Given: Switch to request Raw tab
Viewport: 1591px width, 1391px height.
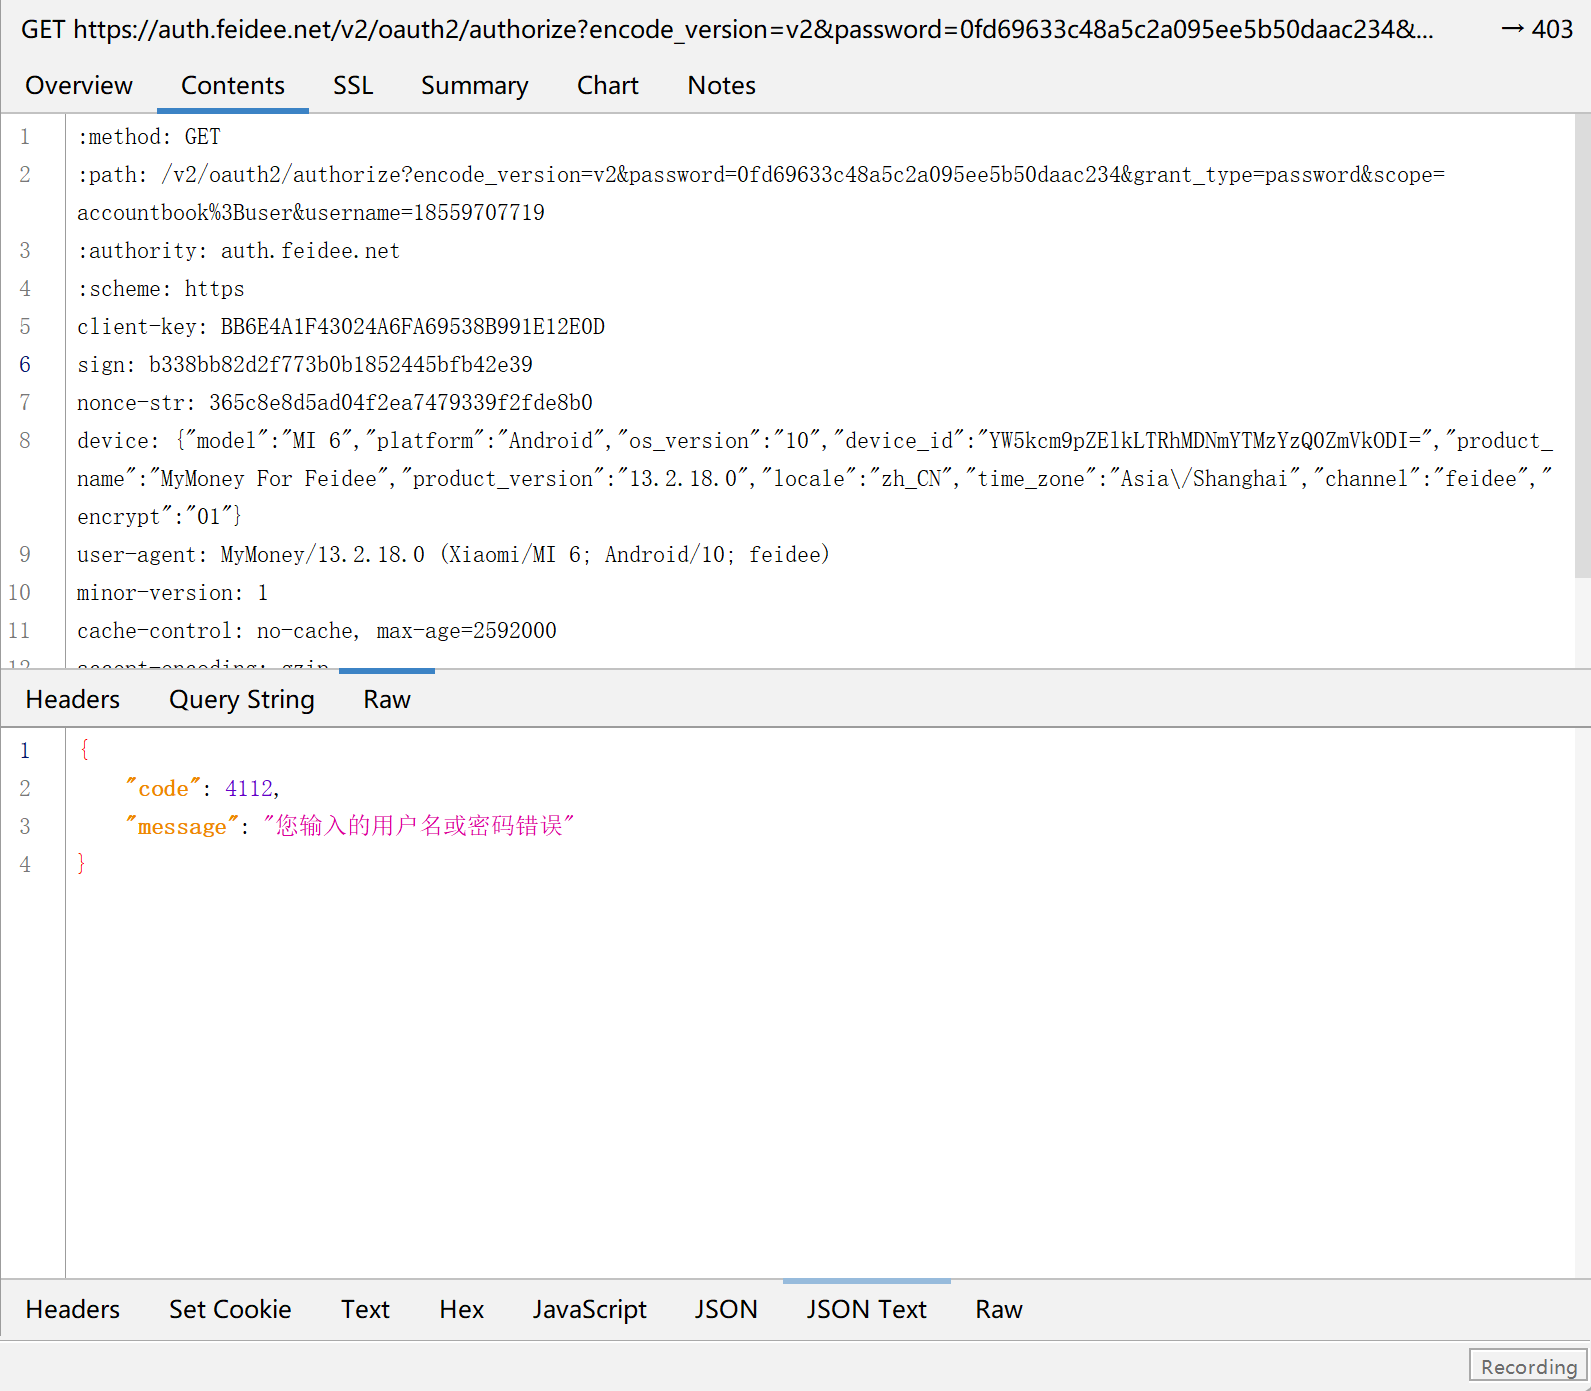Looking at the screenshot, I should [x=387, y=699].
